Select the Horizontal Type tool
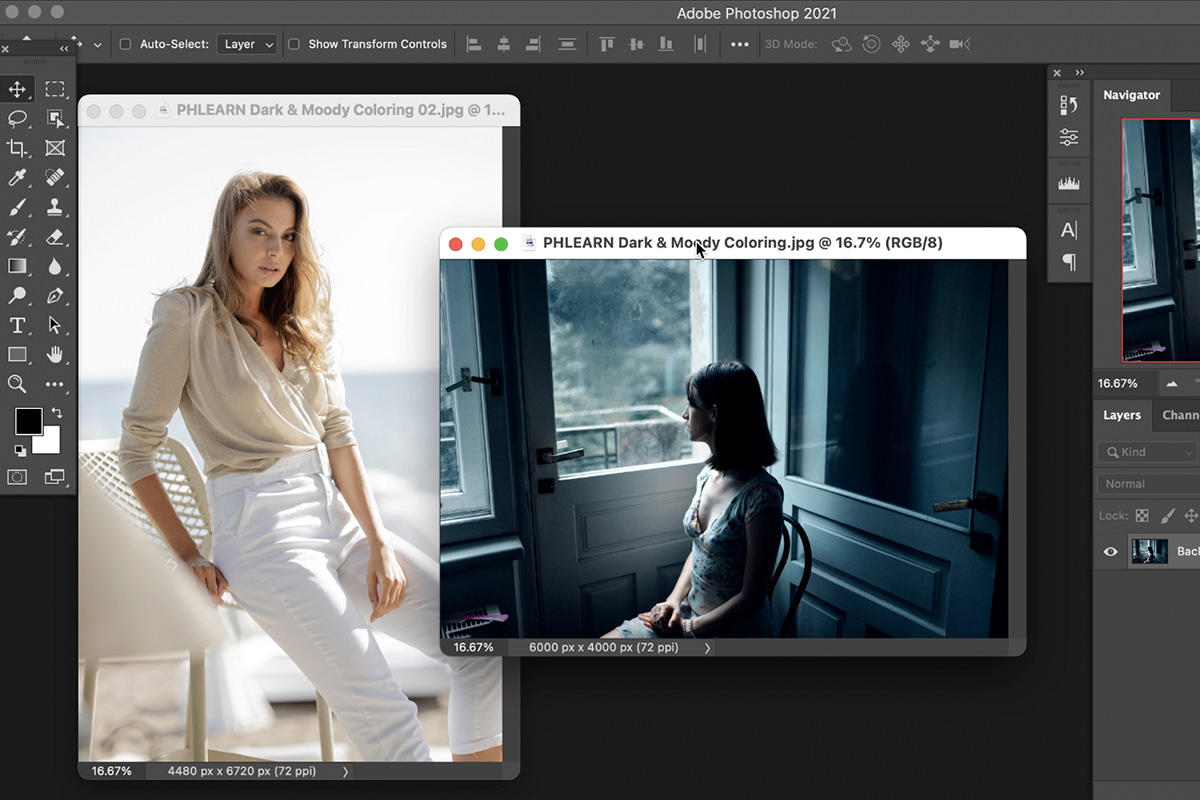Viewport: 1200px width, 800px height. pos(17,325)
